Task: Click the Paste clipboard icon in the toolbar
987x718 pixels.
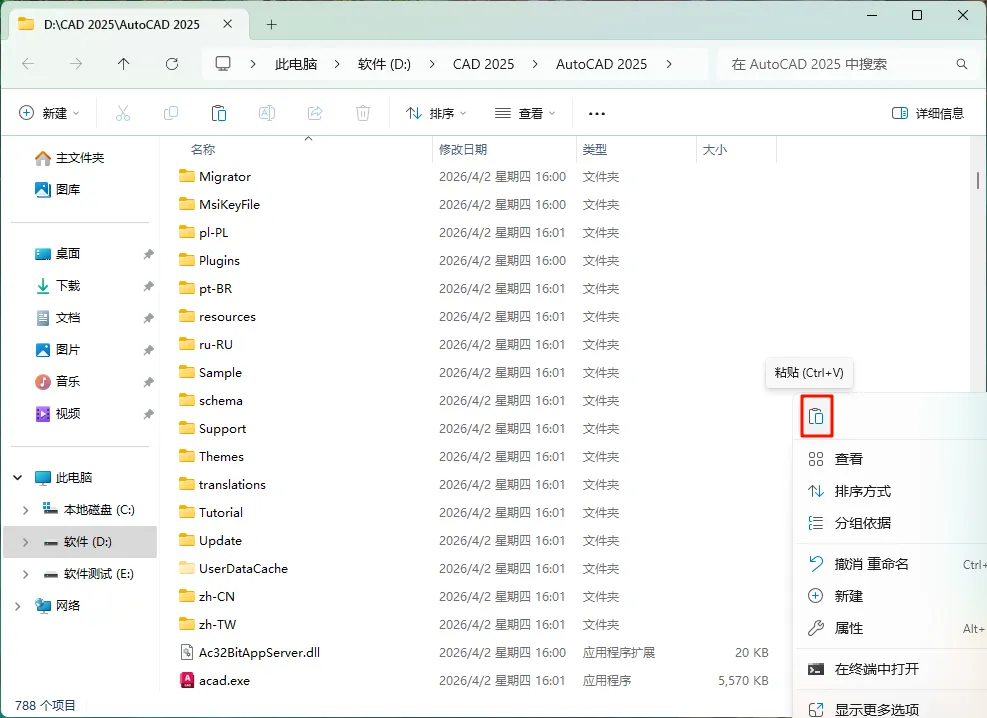Action: click(x=218, y=113)
